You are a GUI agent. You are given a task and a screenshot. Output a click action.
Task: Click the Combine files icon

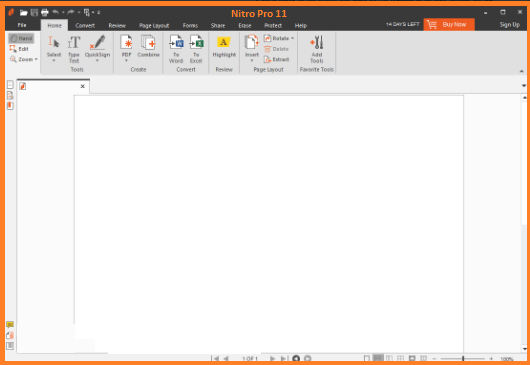(148, 42)
